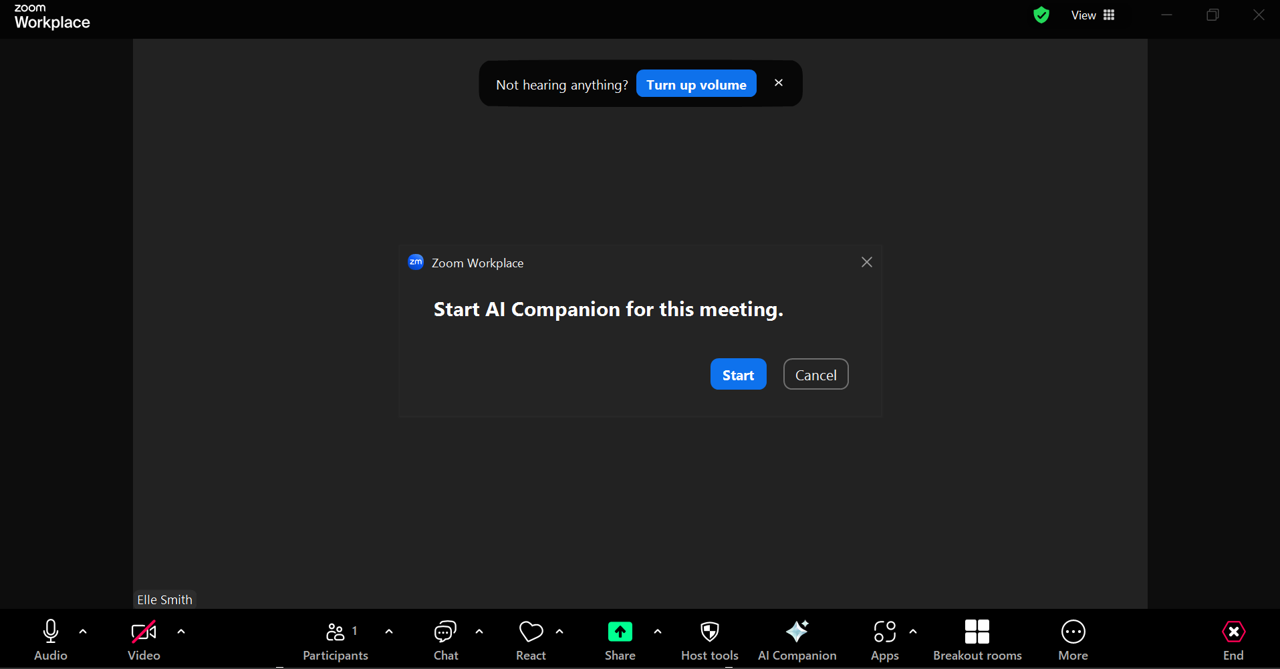Click the green Share screen icon

pyautogui.click(x=620, y=632)
